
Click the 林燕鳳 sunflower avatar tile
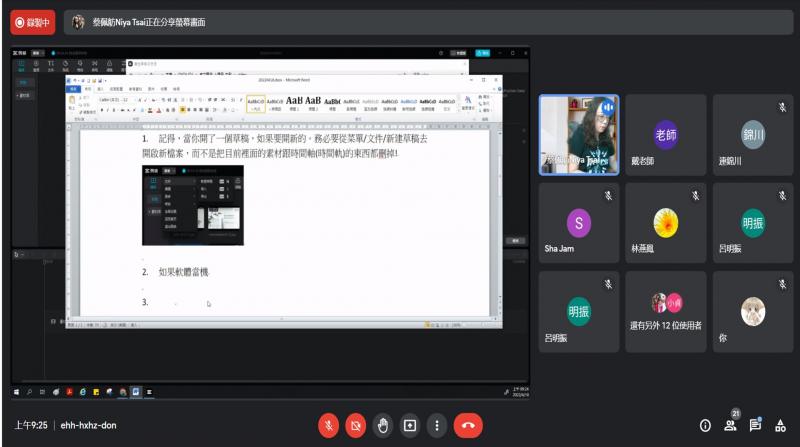[666, 221]
